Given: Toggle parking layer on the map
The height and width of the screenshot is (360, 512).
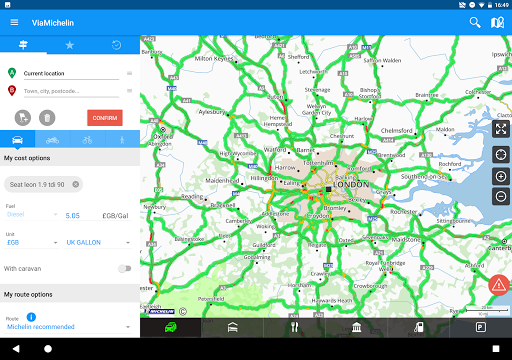Looking at the screenshot, I should [x=481, y=327].
